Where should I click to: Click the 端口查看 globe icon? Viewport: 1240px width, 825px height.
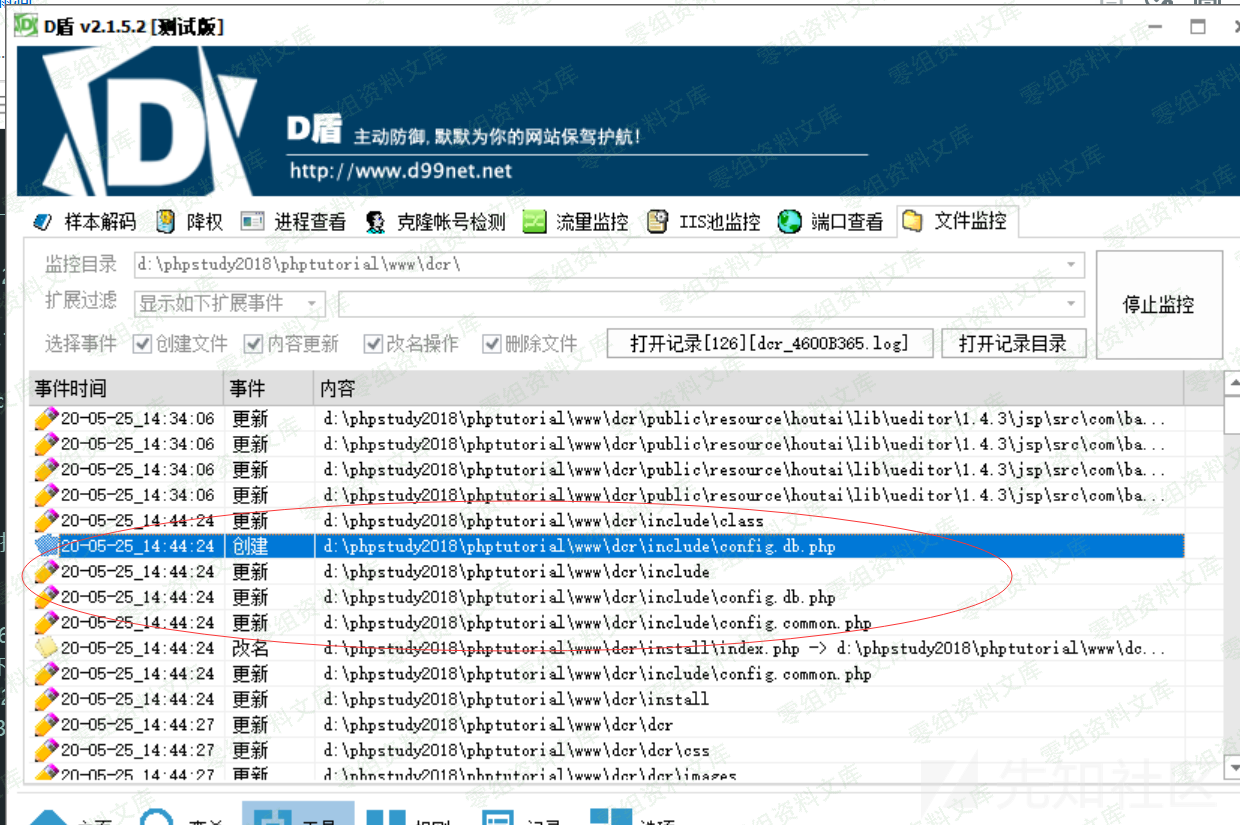click(x=790, y=222)
